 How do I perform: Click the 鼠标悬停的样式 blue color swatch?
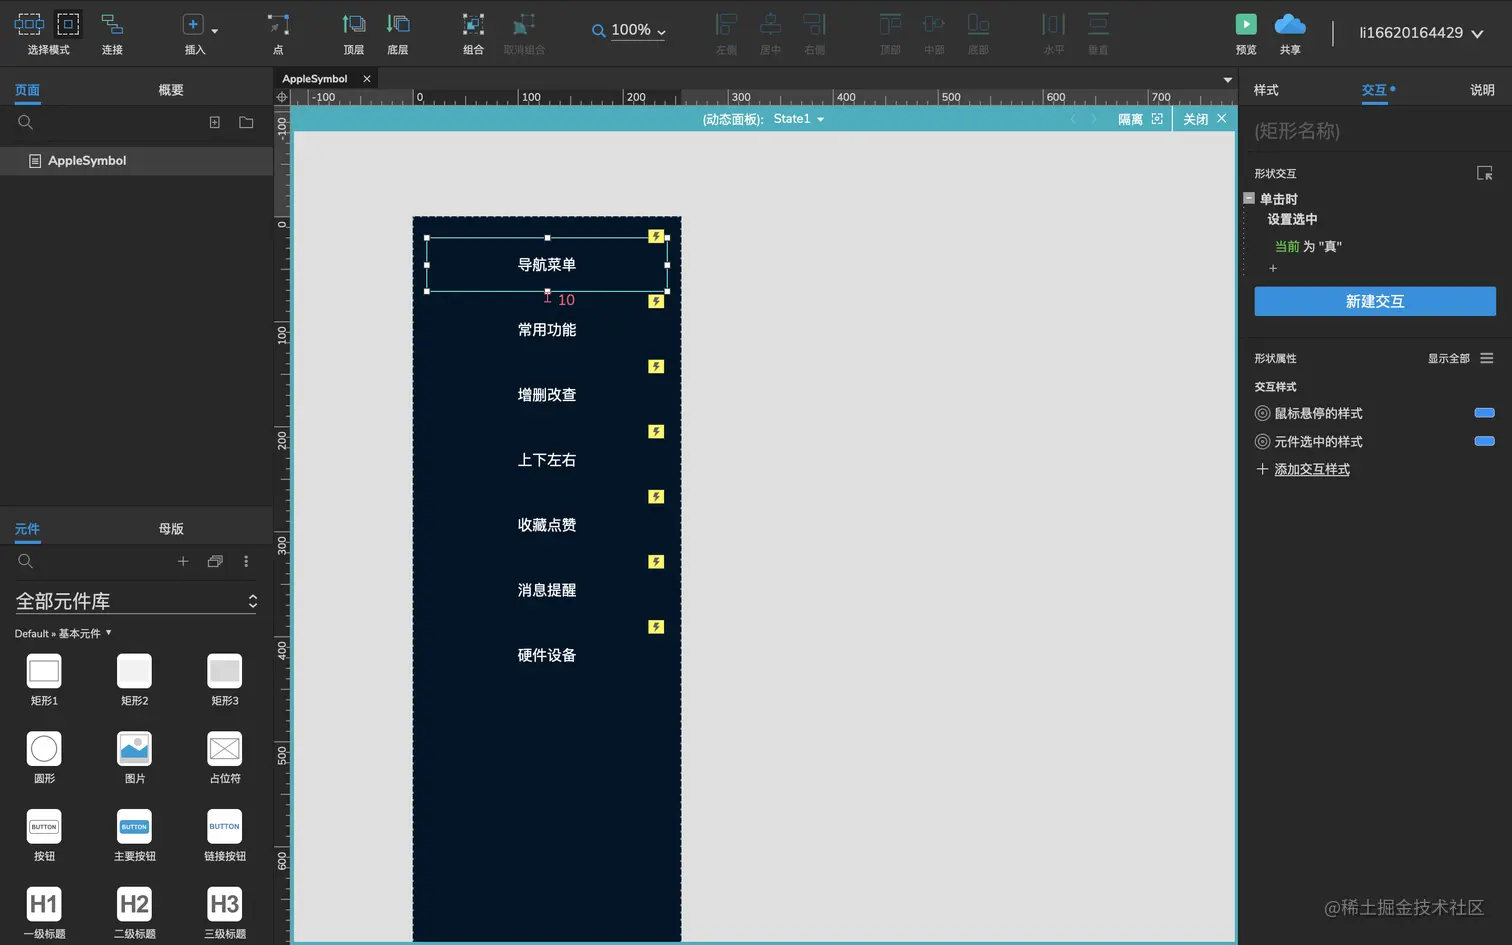1485,413
